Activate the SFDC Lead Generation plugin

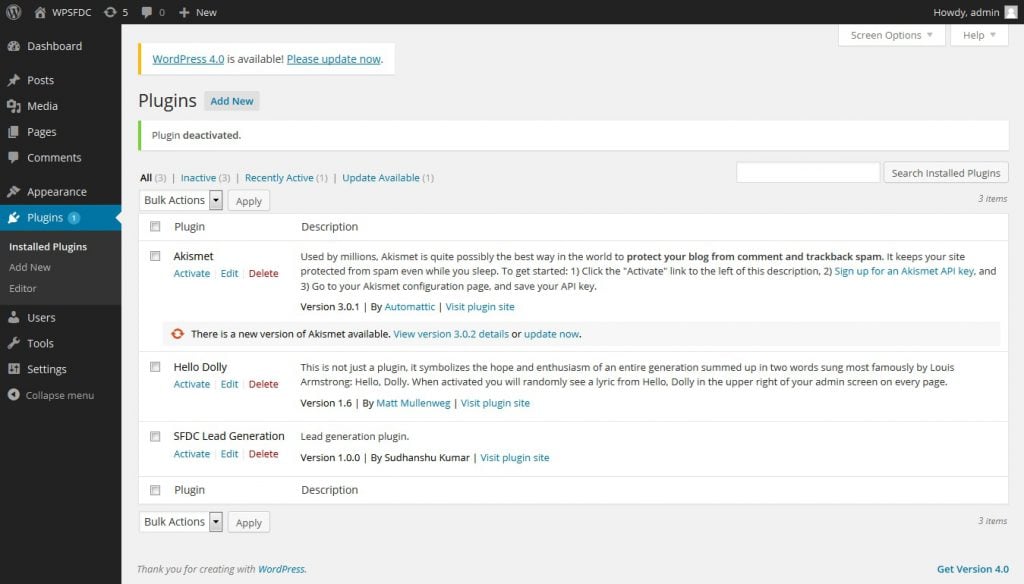(191, 454)
